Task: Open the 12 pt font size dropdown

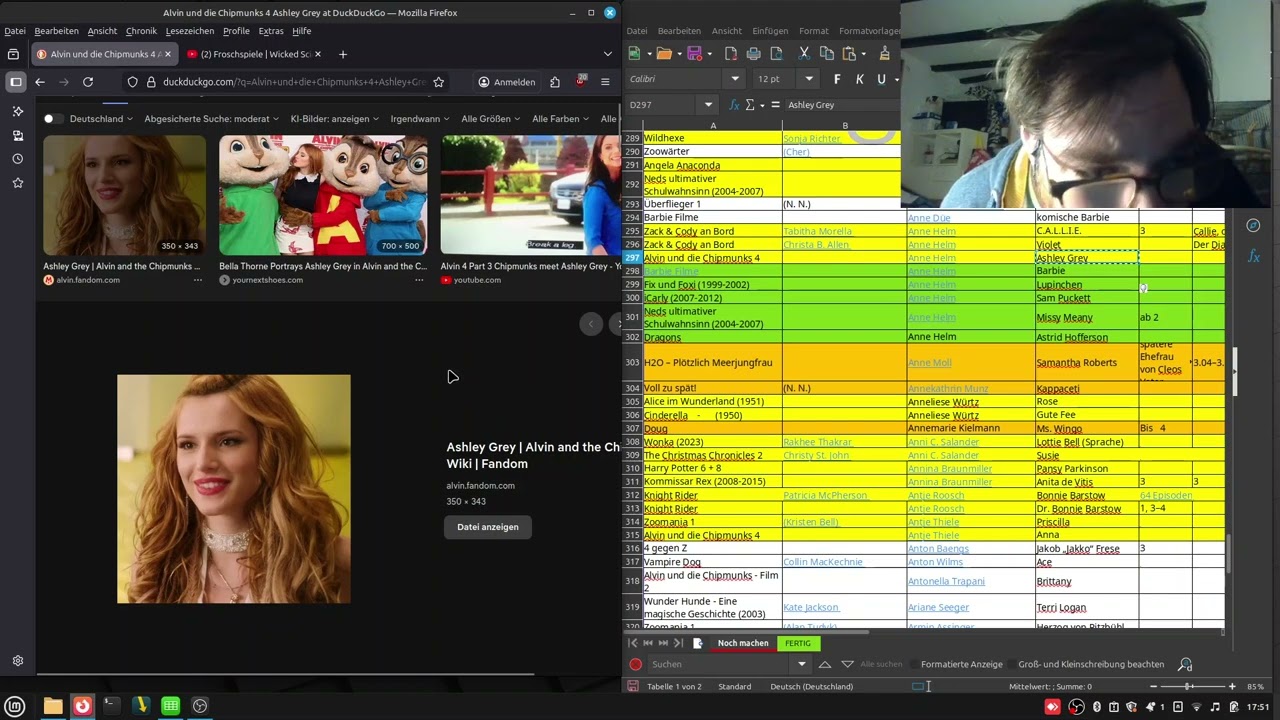Action: [x=809, y=79]
